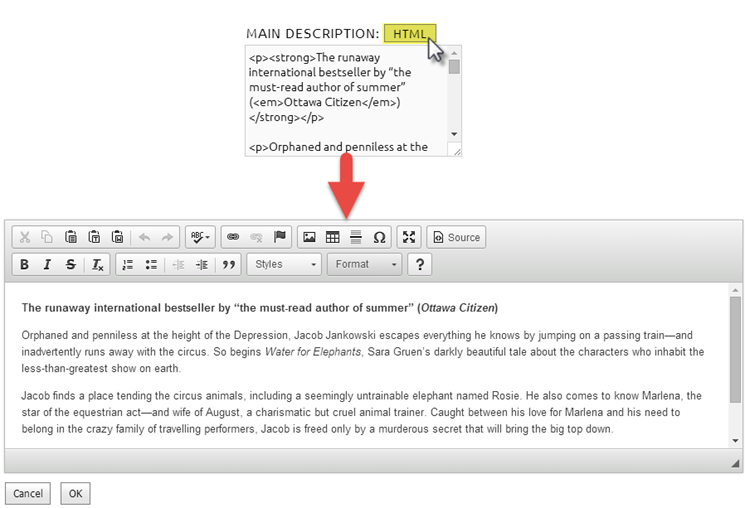Insert a bulleted list

pyautogui.click(x=151, y=264)
